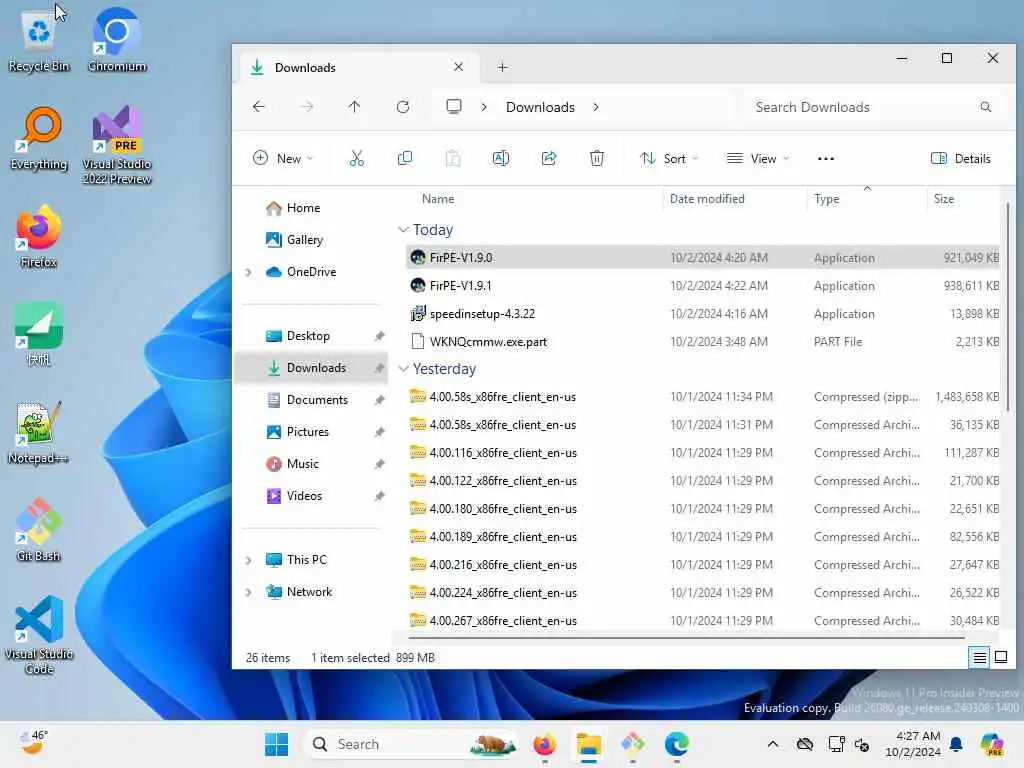Open the View dropdown

tap(758, 159)
